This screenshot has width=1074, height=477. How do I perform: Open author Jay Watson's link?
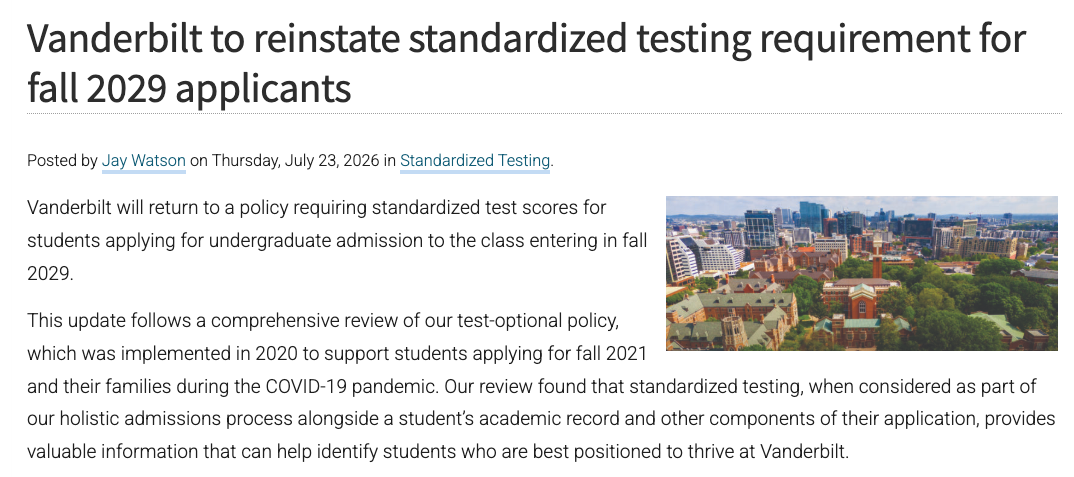[x=144, y=161]
